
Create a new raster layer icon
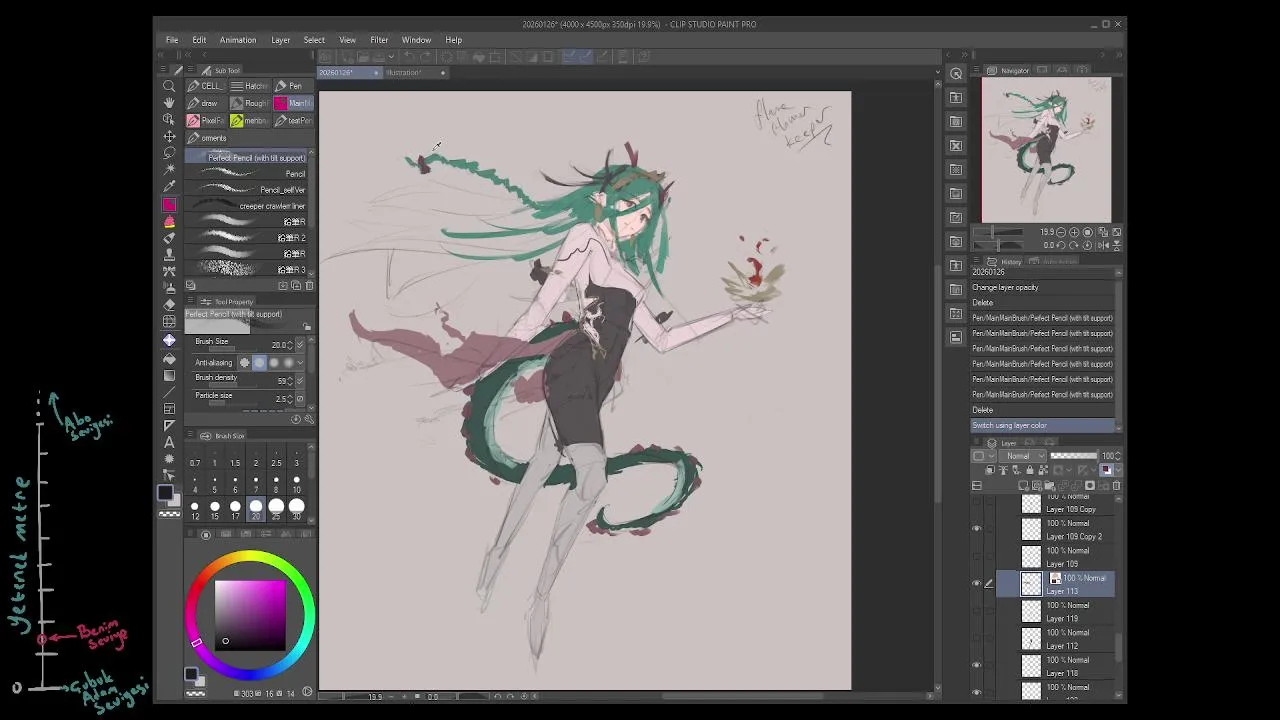tap(1024, 486)
